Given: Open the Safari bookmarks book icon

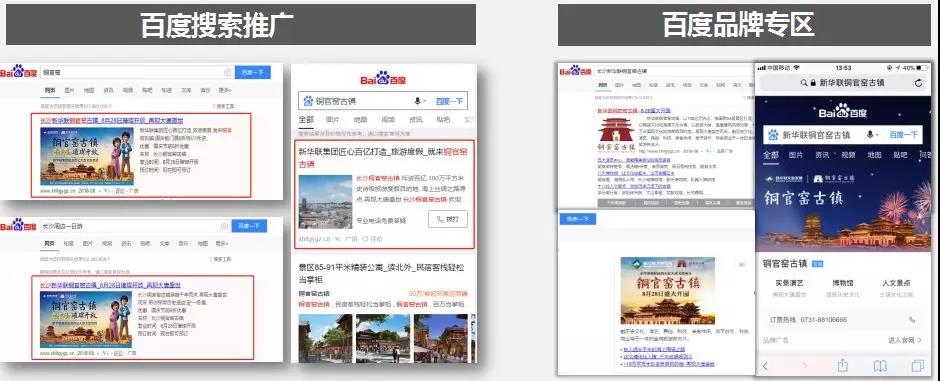Looking at the screenshot, I should 879,365.
